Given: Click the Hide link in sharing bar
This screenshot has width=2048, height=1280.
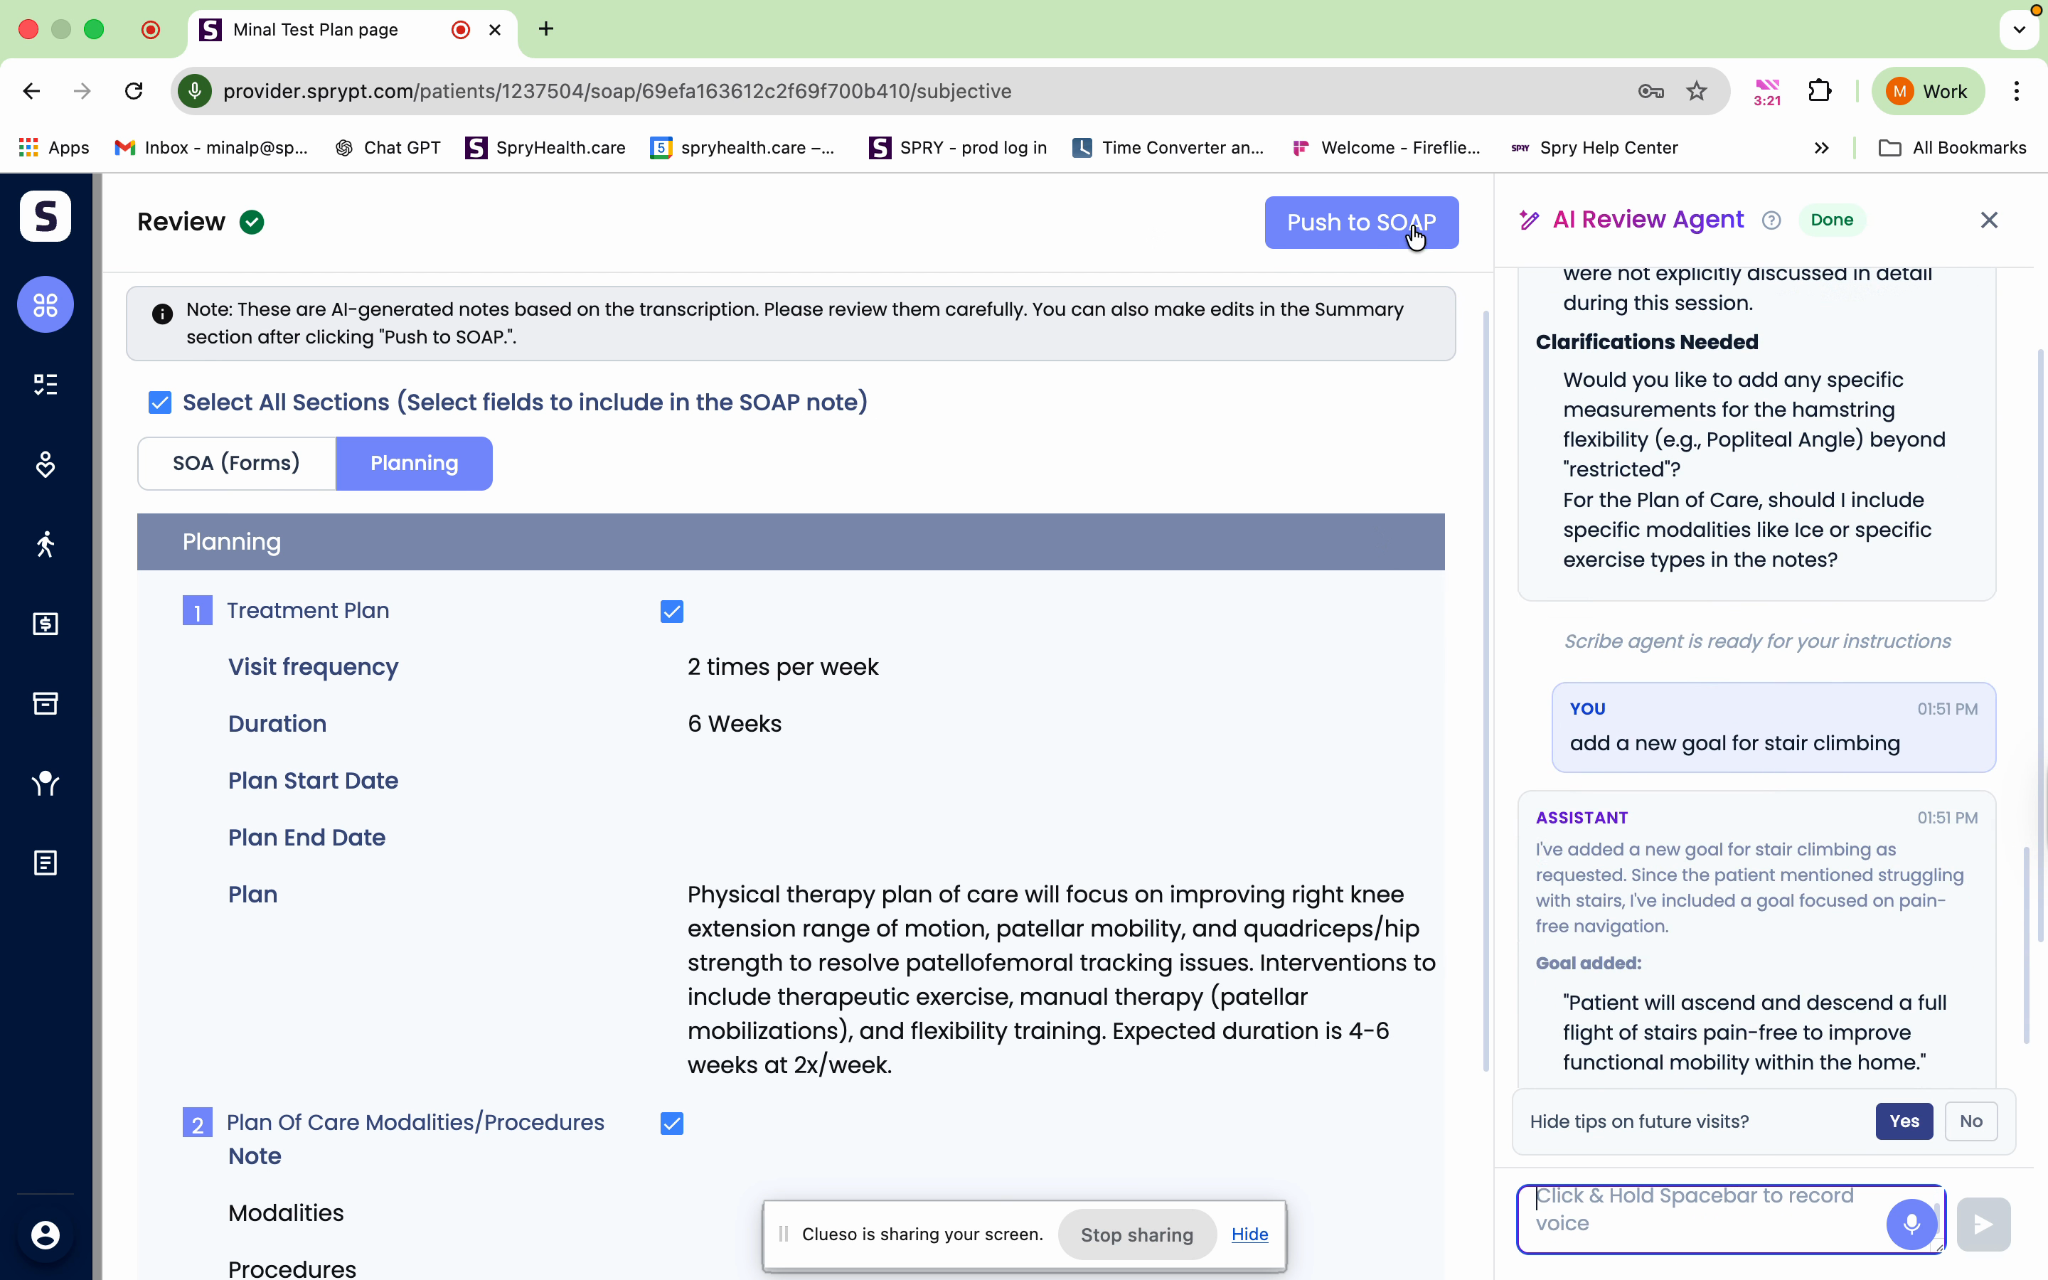Looking at the screenshot, I should [1250, 1234].
